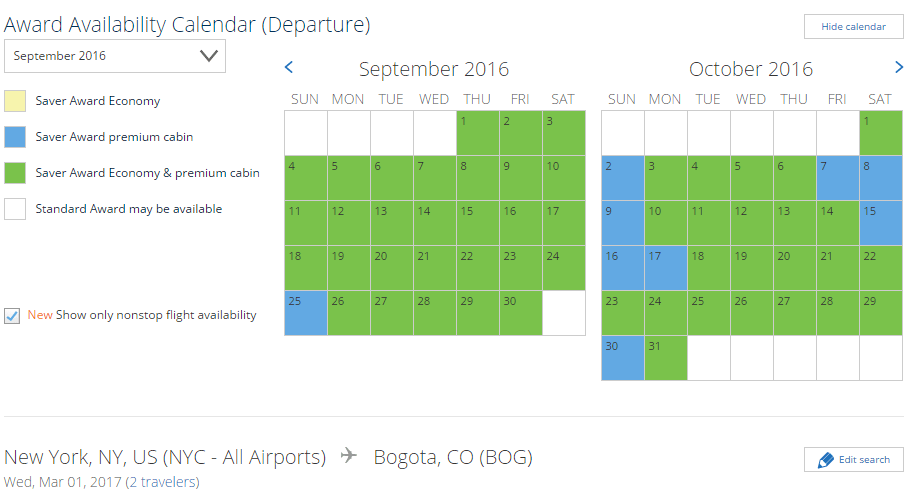Screen dimensions: 914x497
Task: Open the September 2016 month dropdown
Action: [x=115, y=56]
